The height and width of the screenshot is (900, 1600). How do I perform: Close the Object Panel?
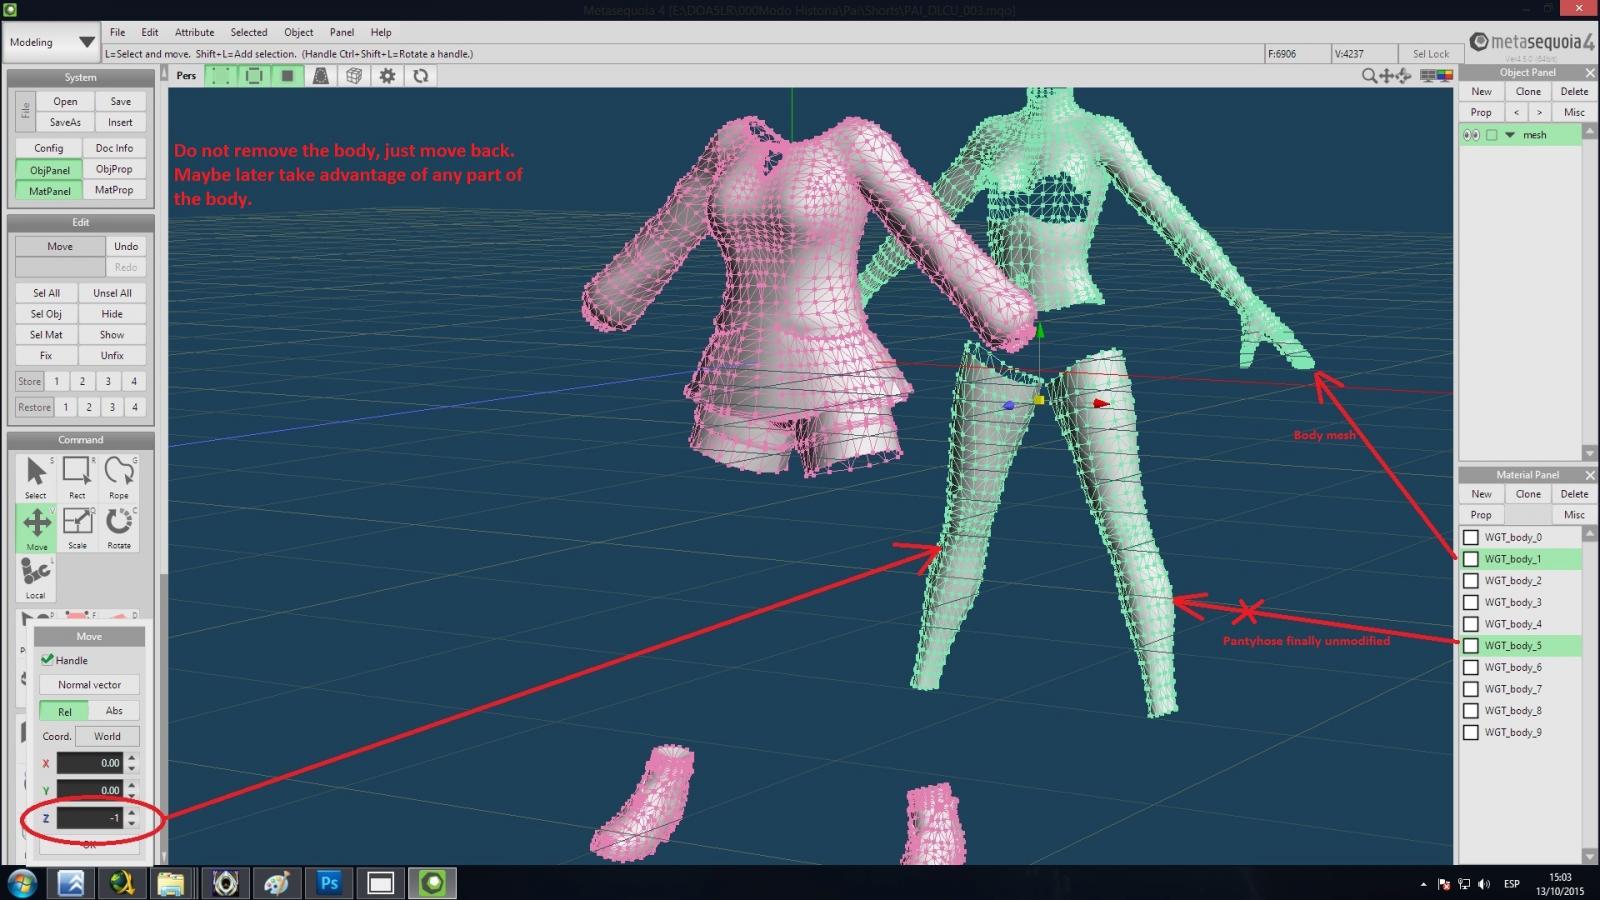[x=1590, y=72]
